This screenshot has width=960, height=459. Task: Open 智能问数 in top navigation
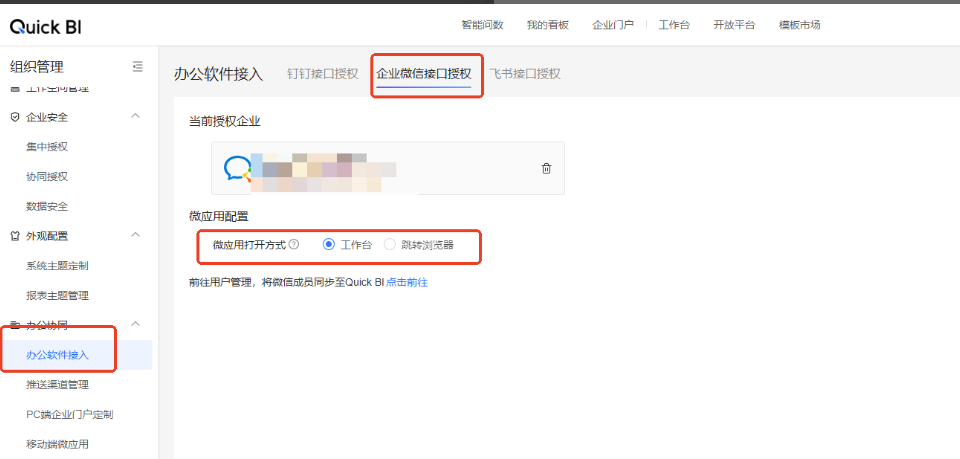(482, 25)
